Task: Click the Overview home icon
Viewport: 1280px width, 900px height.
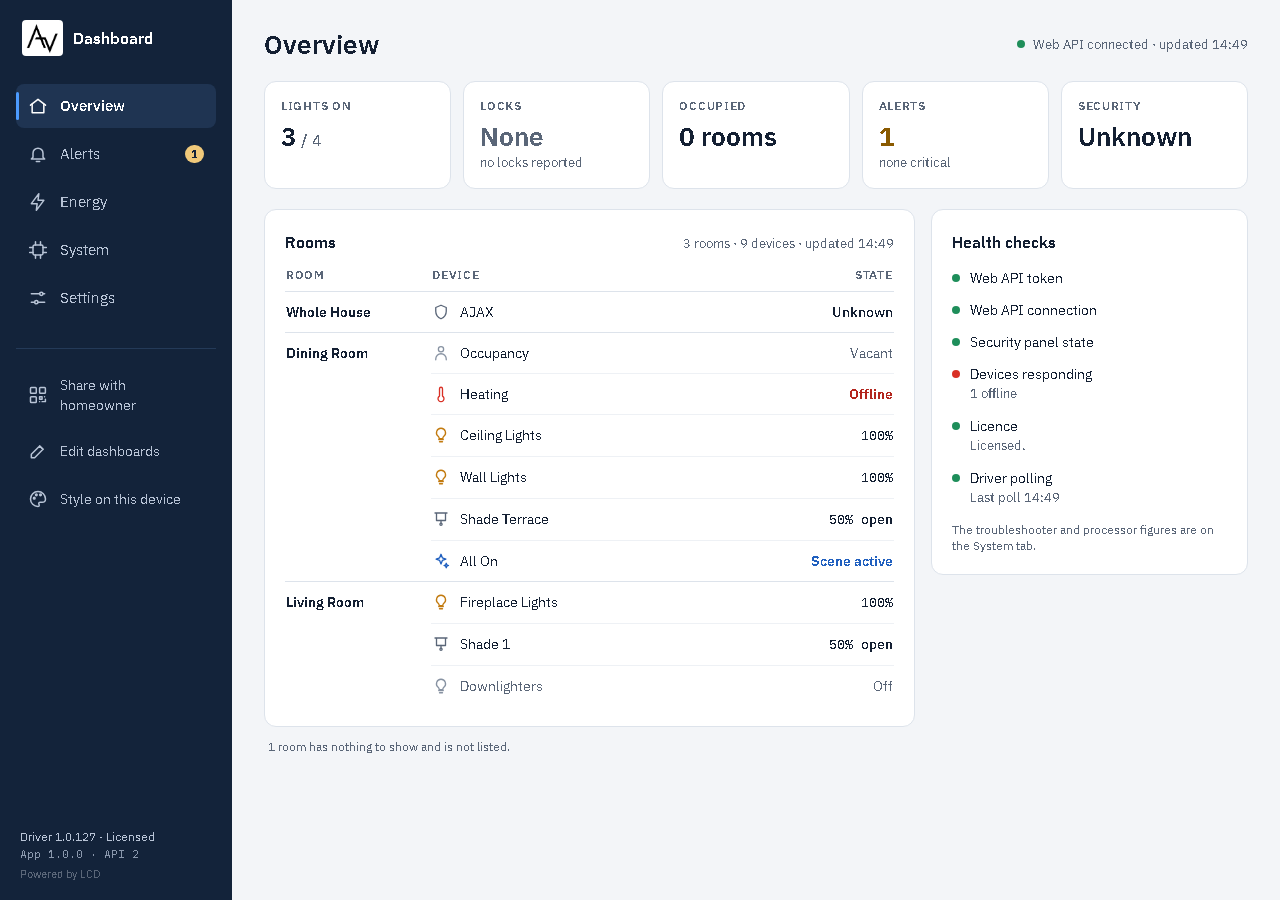Action: pyautogui.click(x=38, y=106)
